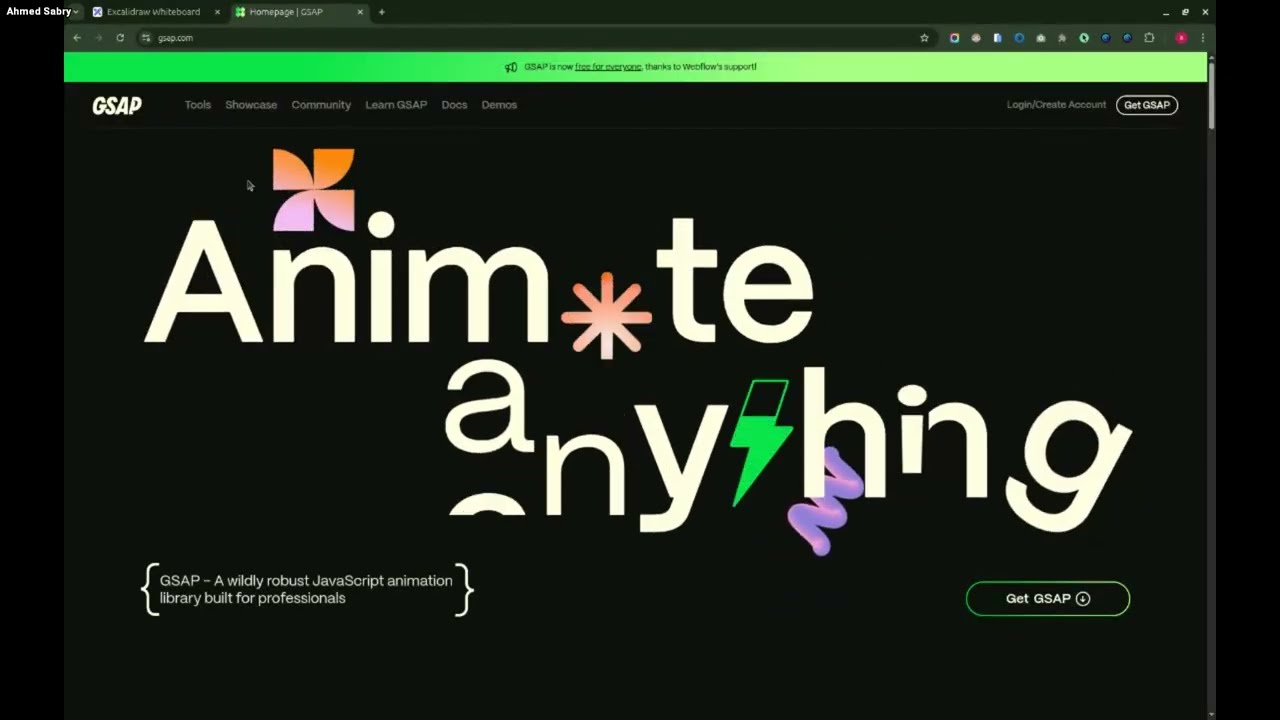Click the browser forward arrow
The image size is (1280, 720).
coord(98,38)
